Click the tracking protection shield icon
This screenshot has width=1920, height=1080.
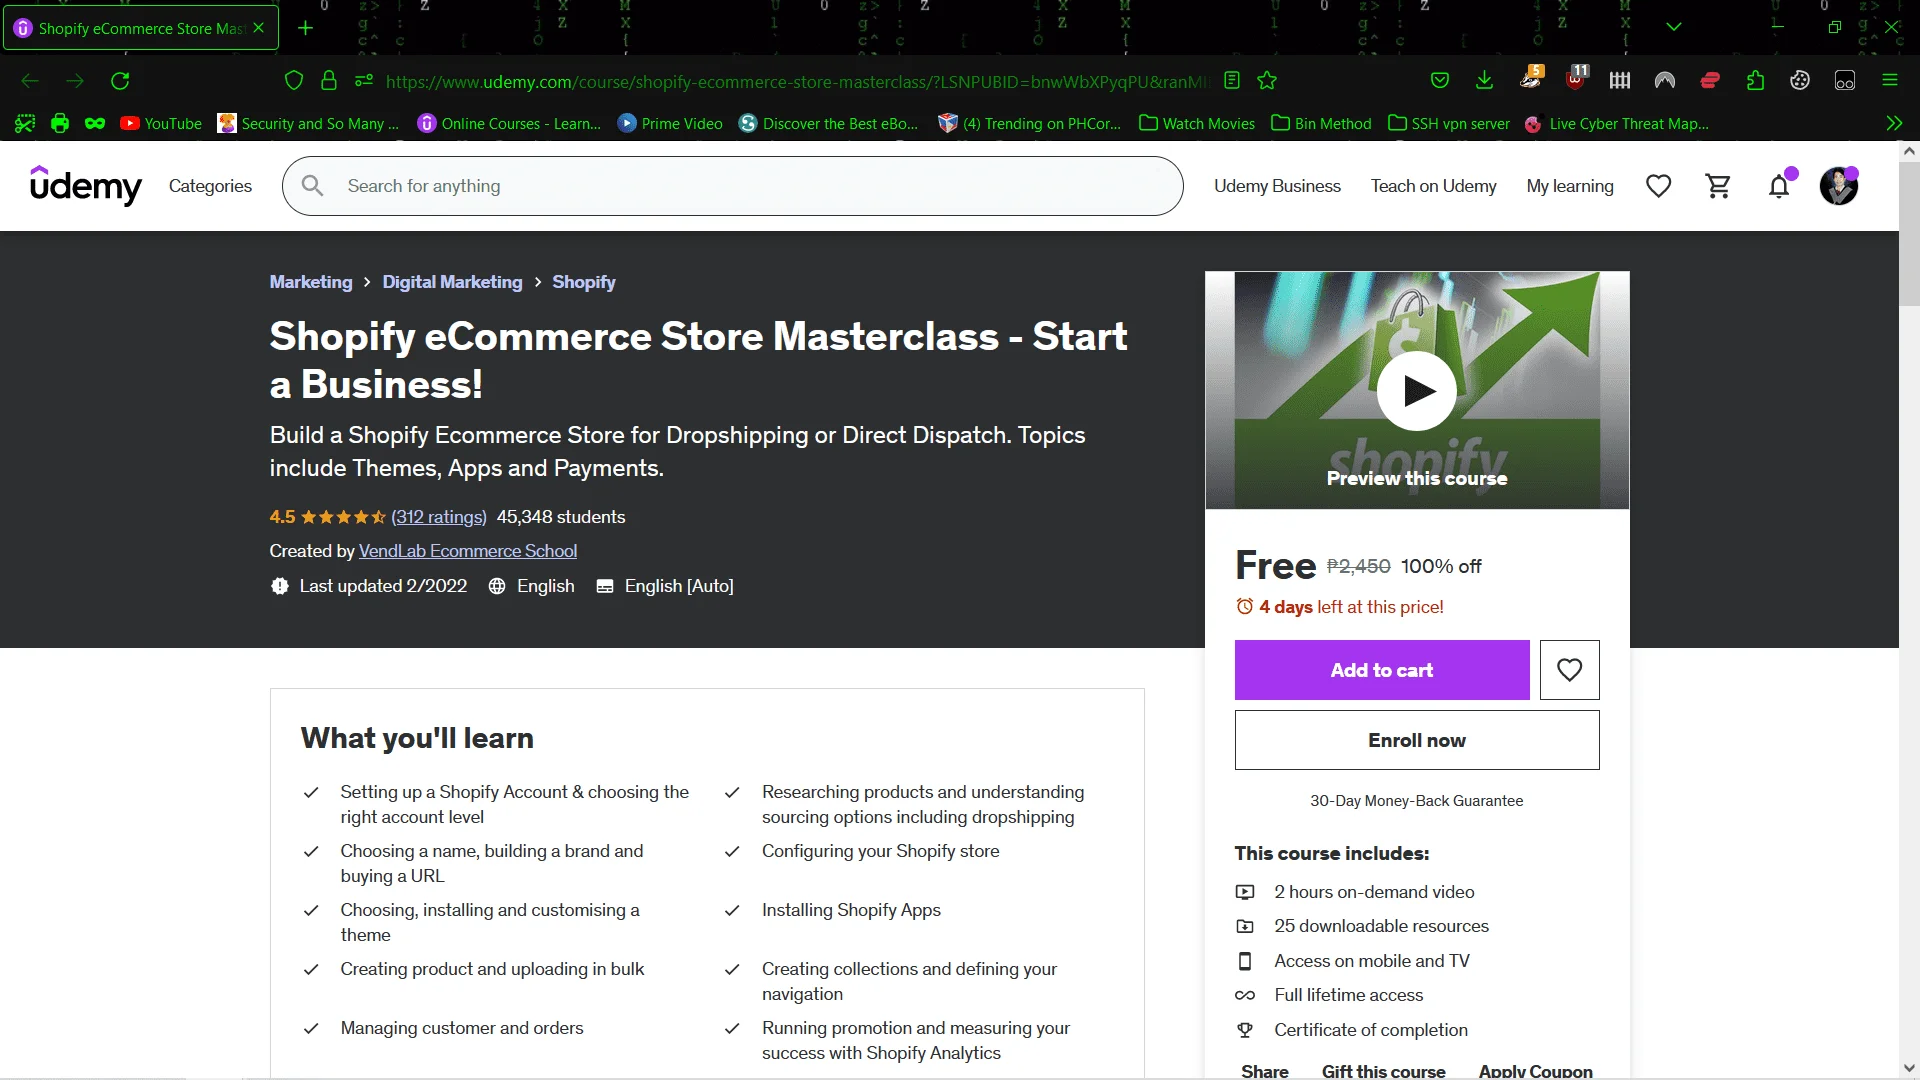click(293, 81)
